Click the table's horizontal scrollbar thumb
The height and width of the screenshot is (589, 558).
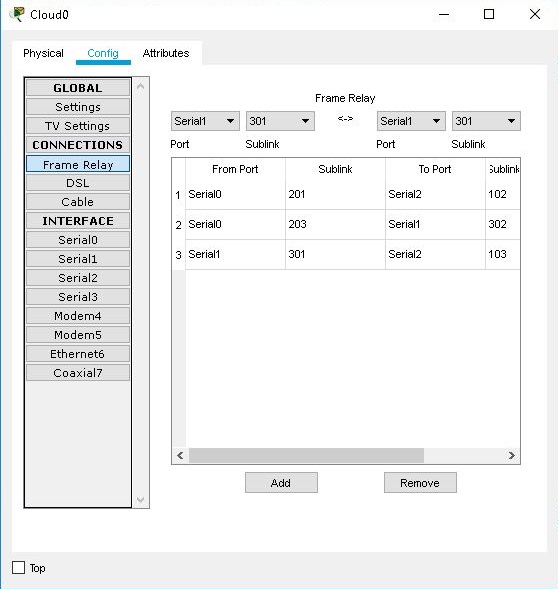[x=306, y=456]
